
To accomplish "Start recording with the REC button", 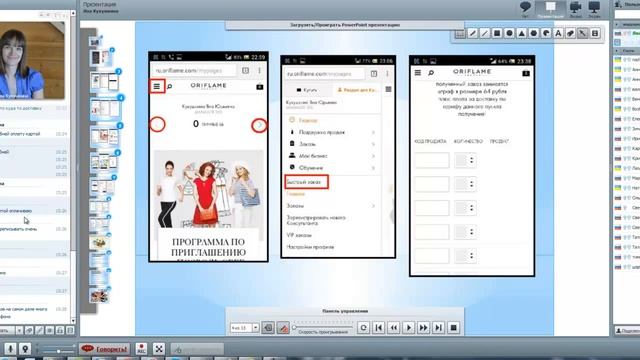I will (141, 349).
